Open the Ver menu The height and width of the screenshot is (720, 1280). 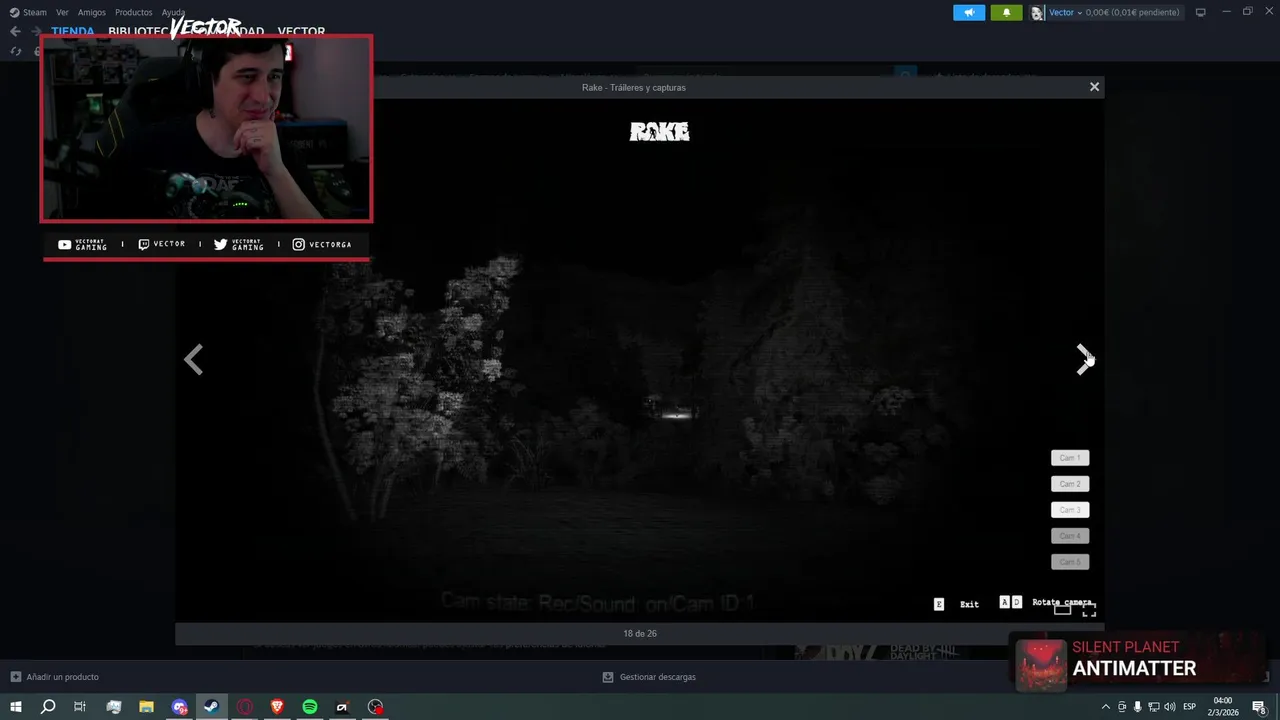pyautogui.click(x=62, y=12)
